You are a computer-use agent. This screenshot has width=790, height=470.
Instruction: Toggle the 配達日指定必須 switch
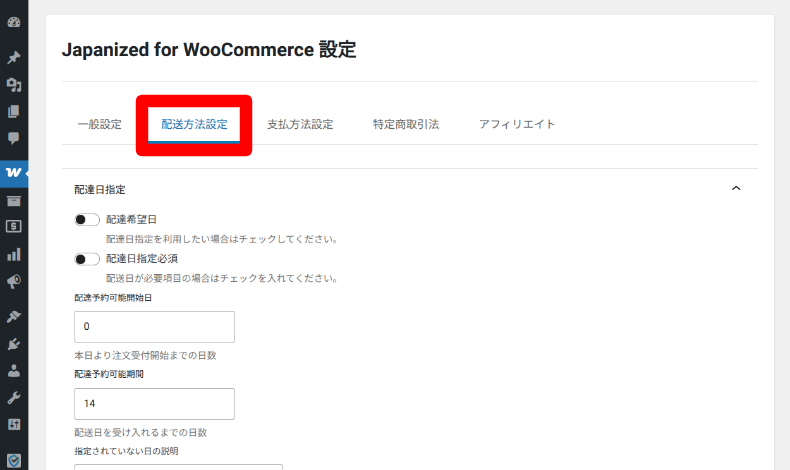(x=87, y=259)
